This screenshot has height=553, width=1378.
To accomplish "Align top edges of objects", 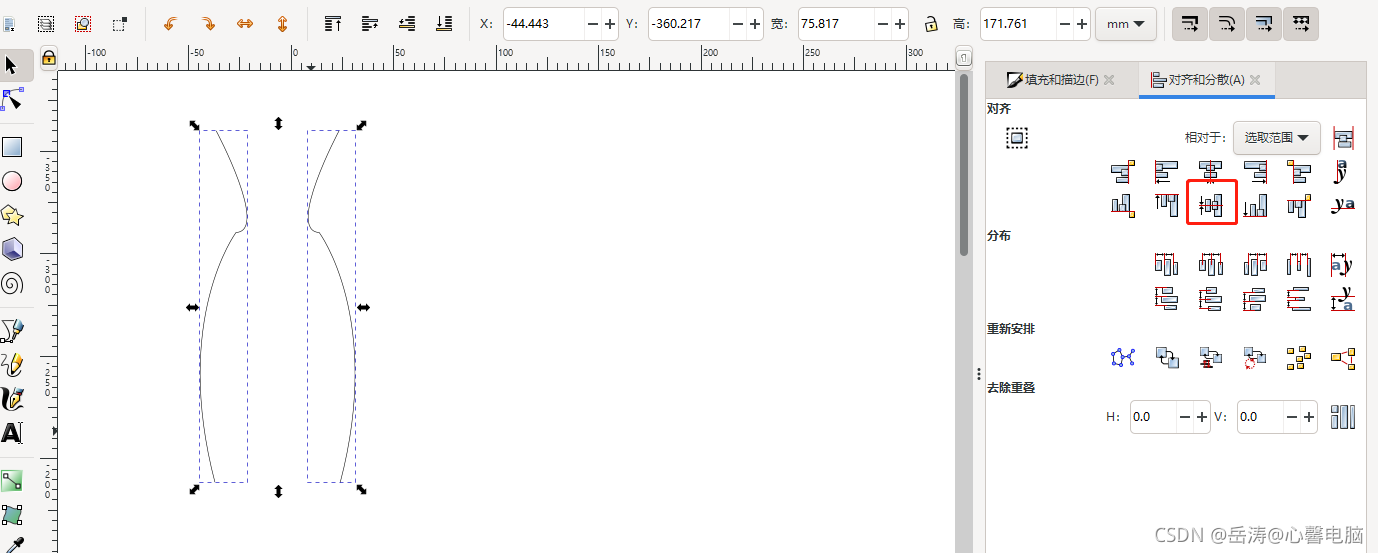I will point(1167,206).
